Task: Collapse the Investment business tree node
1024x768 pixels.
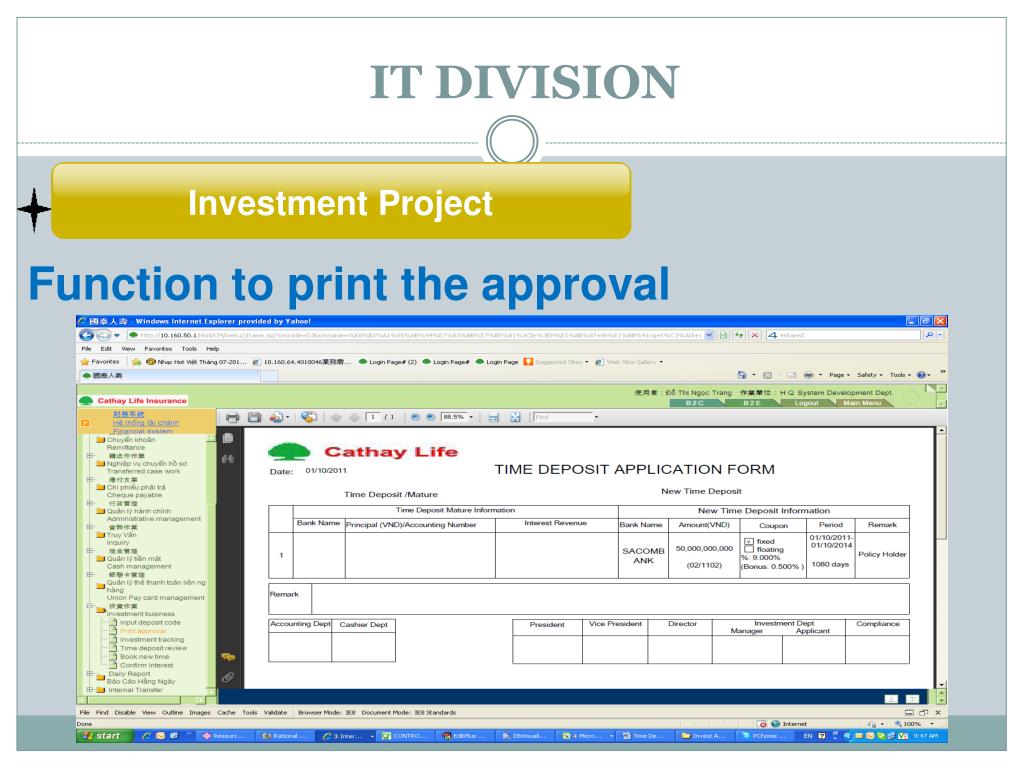Action: 89,606
